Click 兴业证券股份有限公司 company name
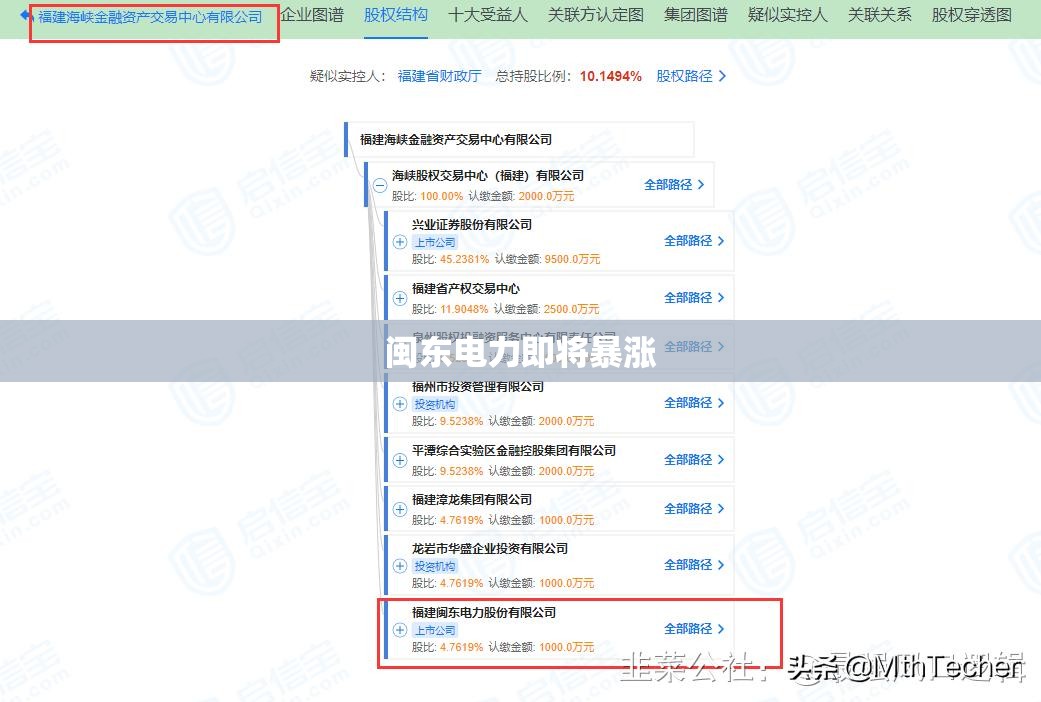Image resolution: width=1041 pixels, height=702 pixels. (x=472, y=224)
